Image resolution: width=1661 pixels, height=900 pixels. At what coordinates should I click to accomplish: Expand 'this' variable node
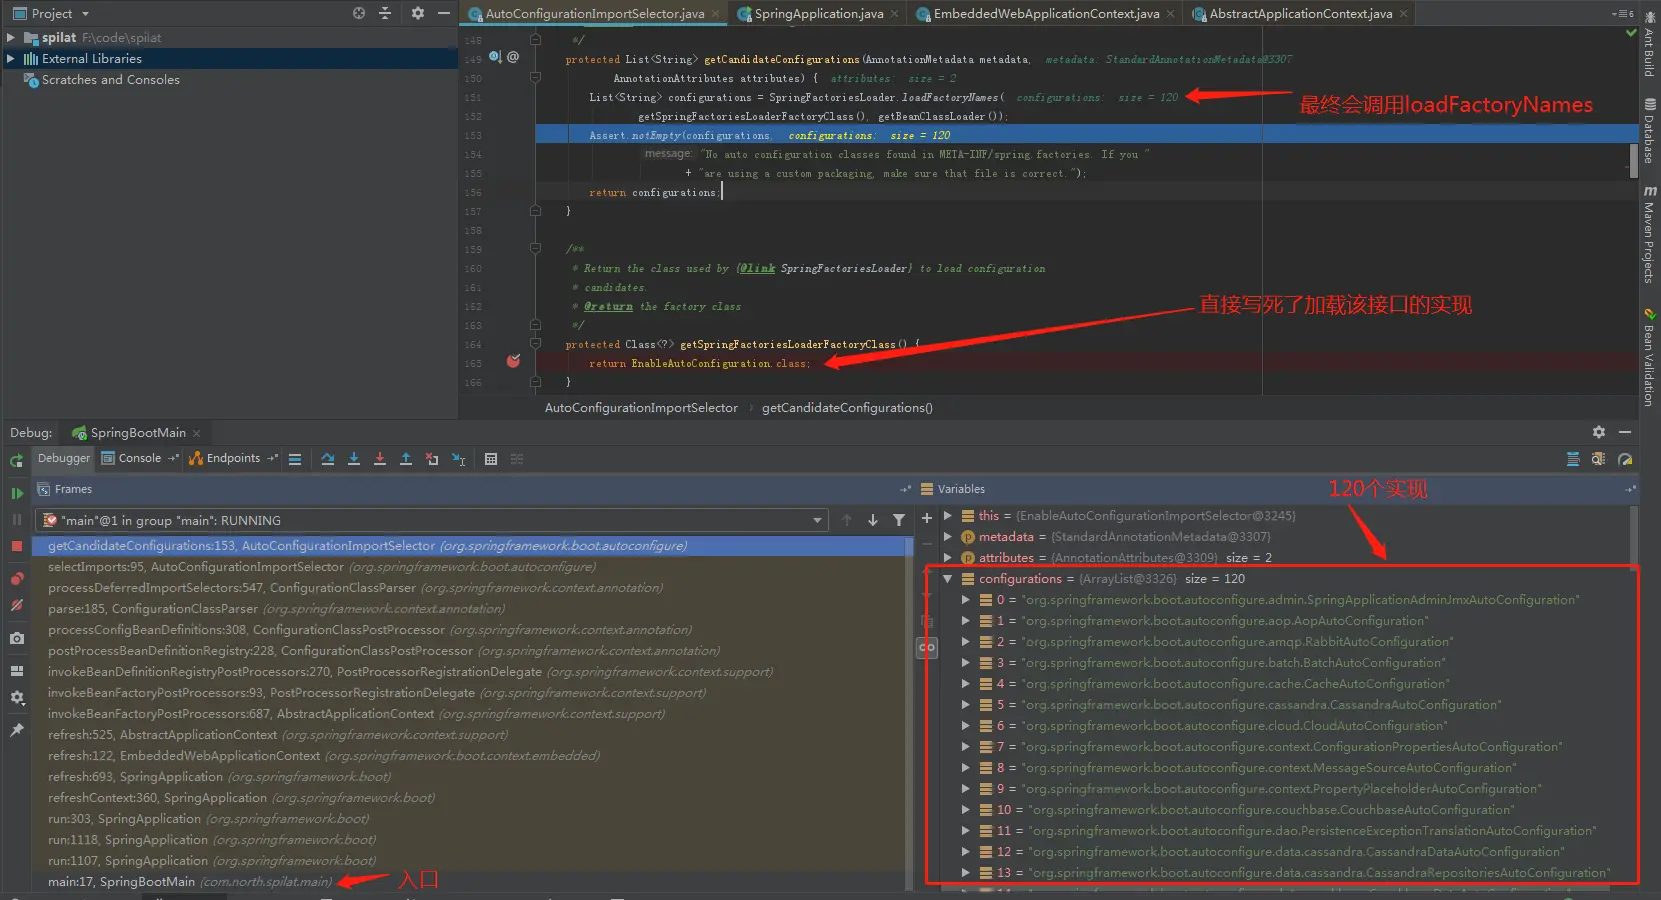tap(947, 516)
